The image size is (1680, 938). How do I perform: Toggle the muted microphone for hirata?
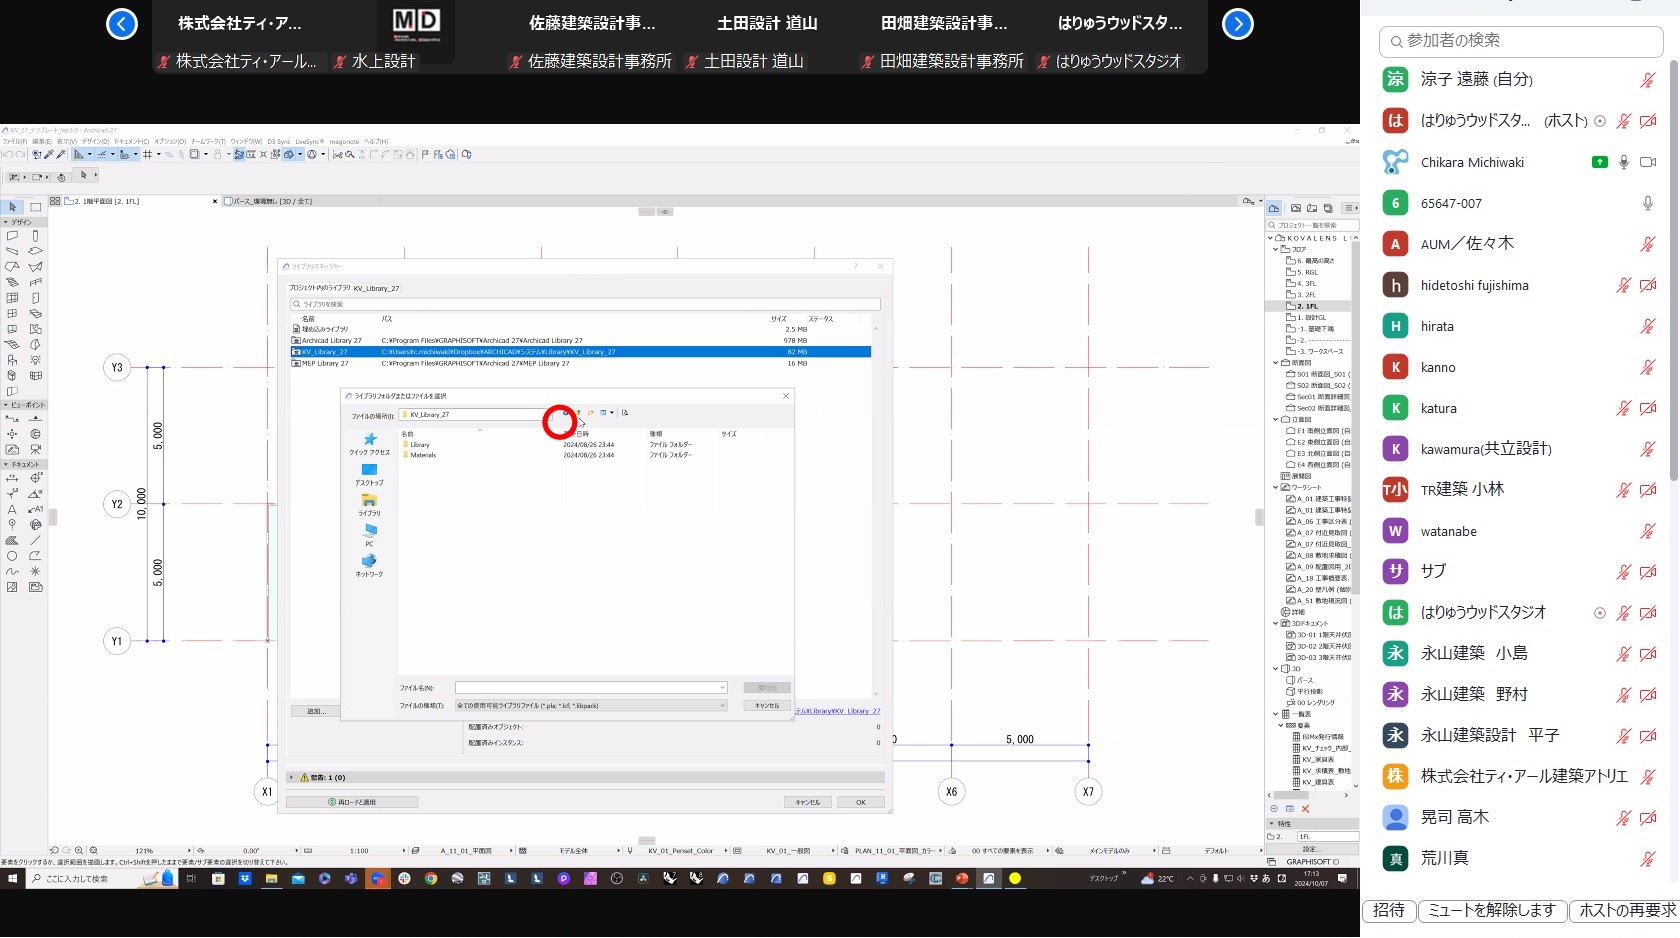(1648, 326)
